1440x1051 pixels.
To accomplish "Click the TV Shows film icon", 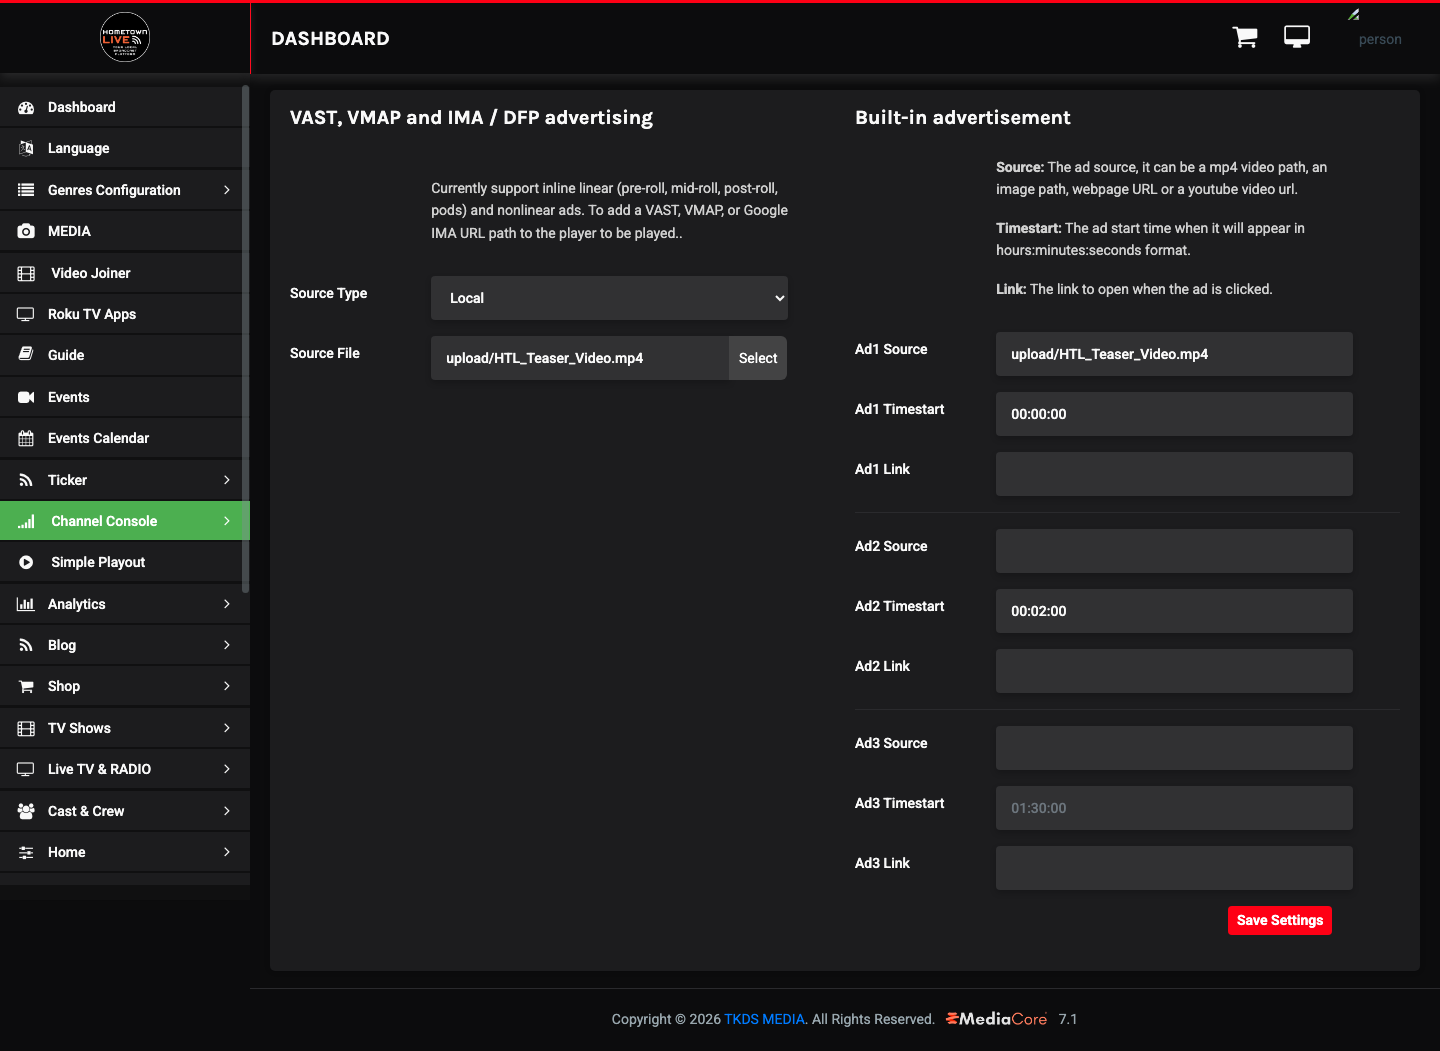I will (x=26, y=728).
